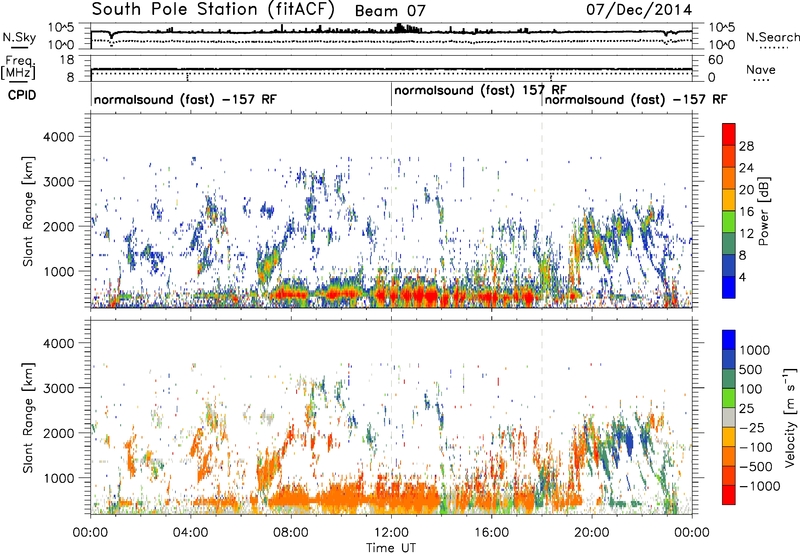The image size is (800, 554).
Task: Click the 'CPID' row label
Action: 22,95
